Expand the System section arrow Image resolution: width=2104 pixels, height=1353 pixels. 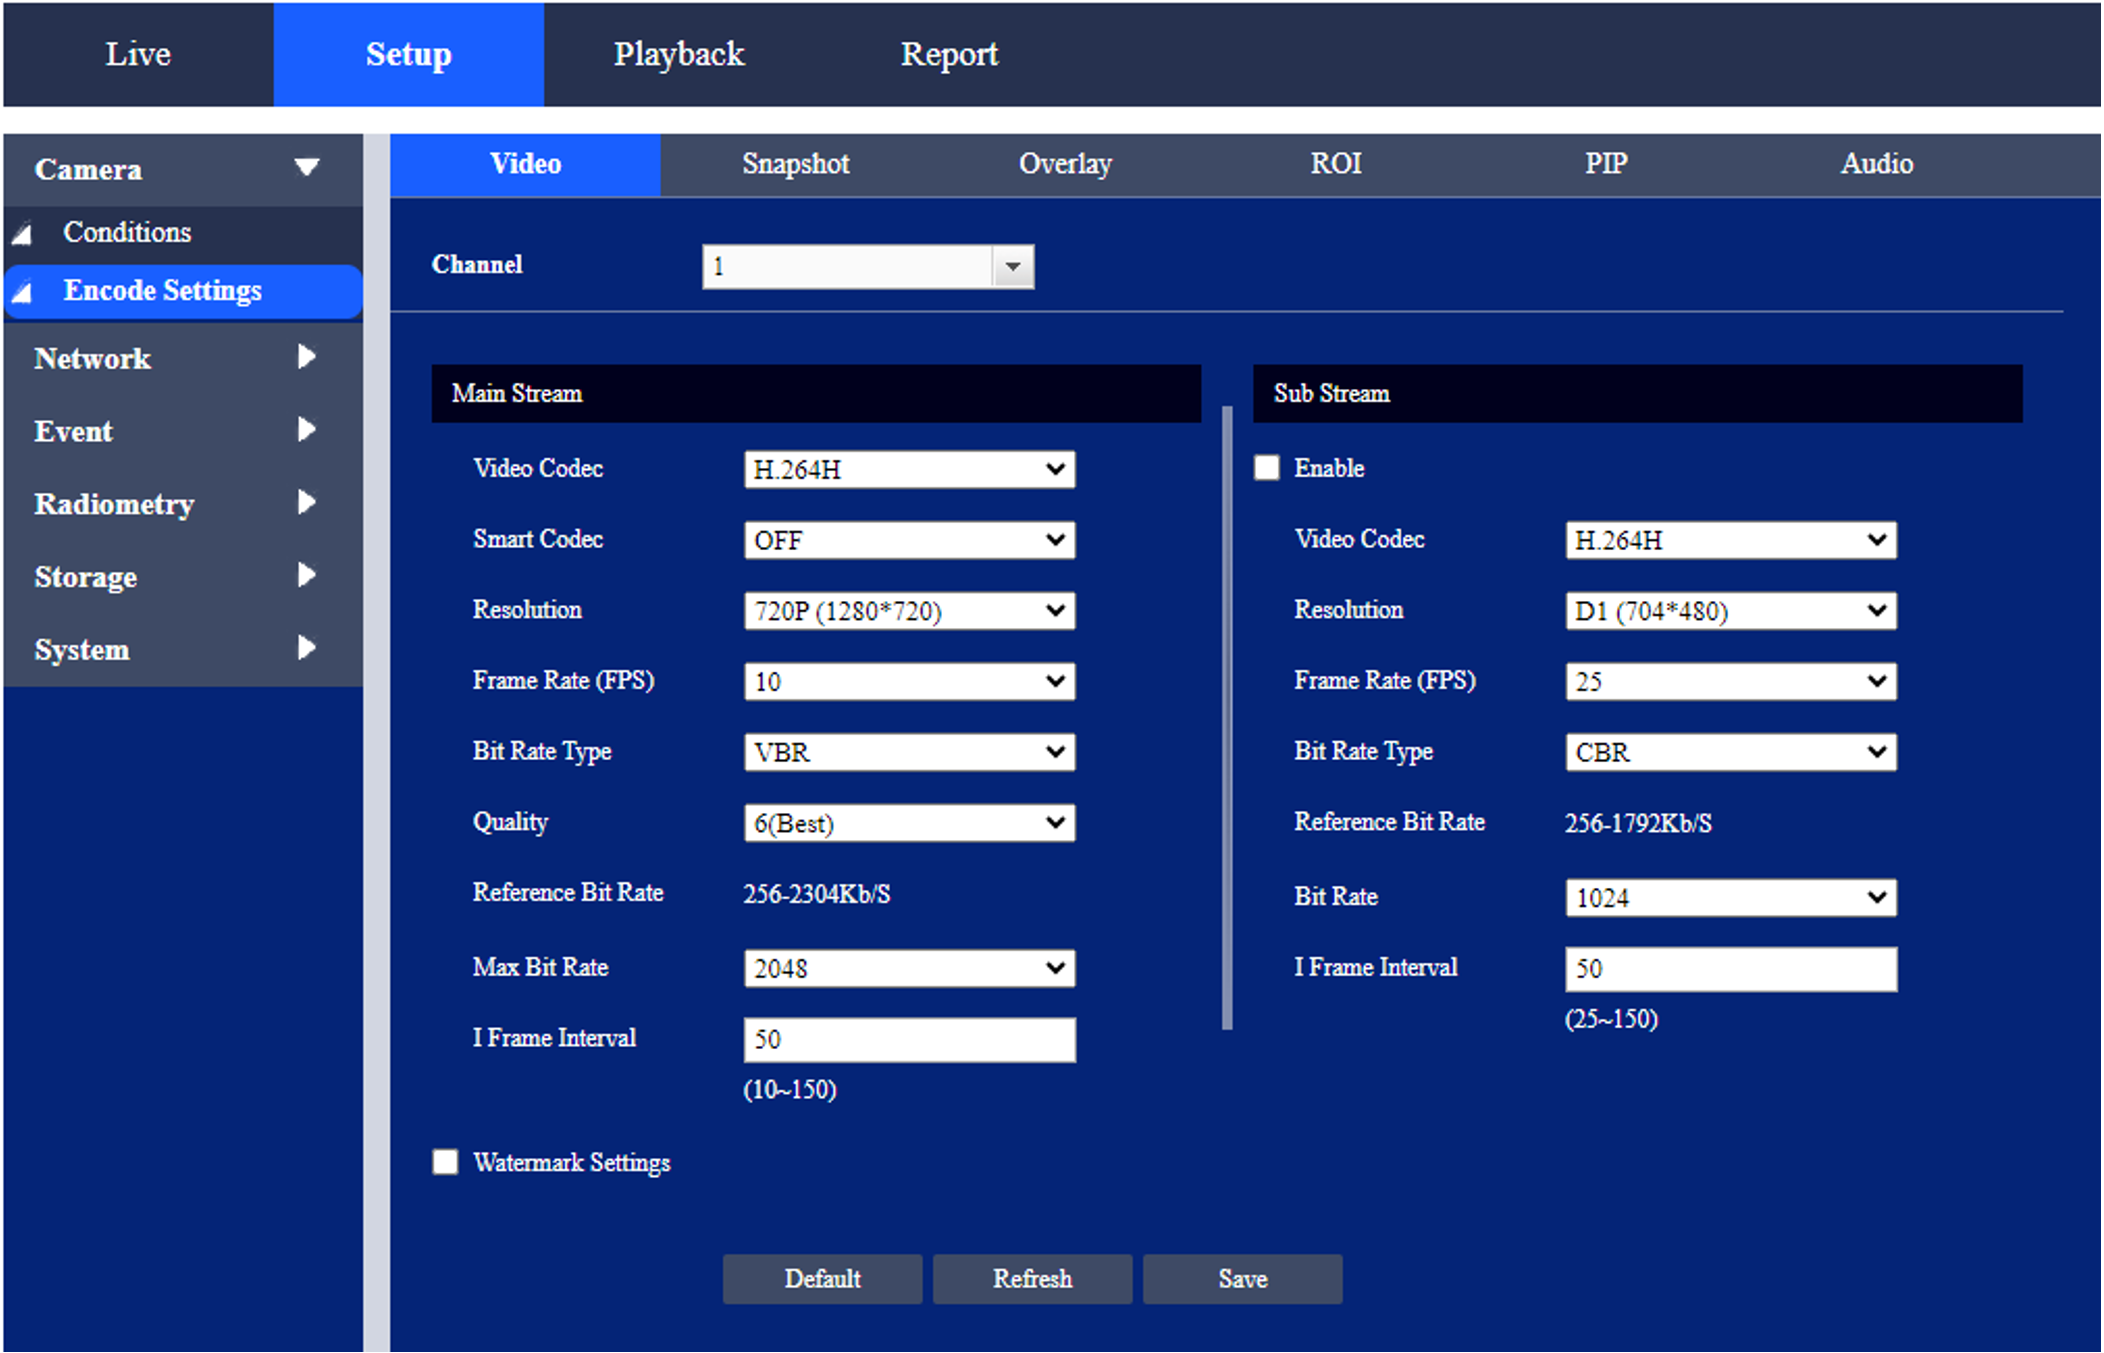click(306, 648)
